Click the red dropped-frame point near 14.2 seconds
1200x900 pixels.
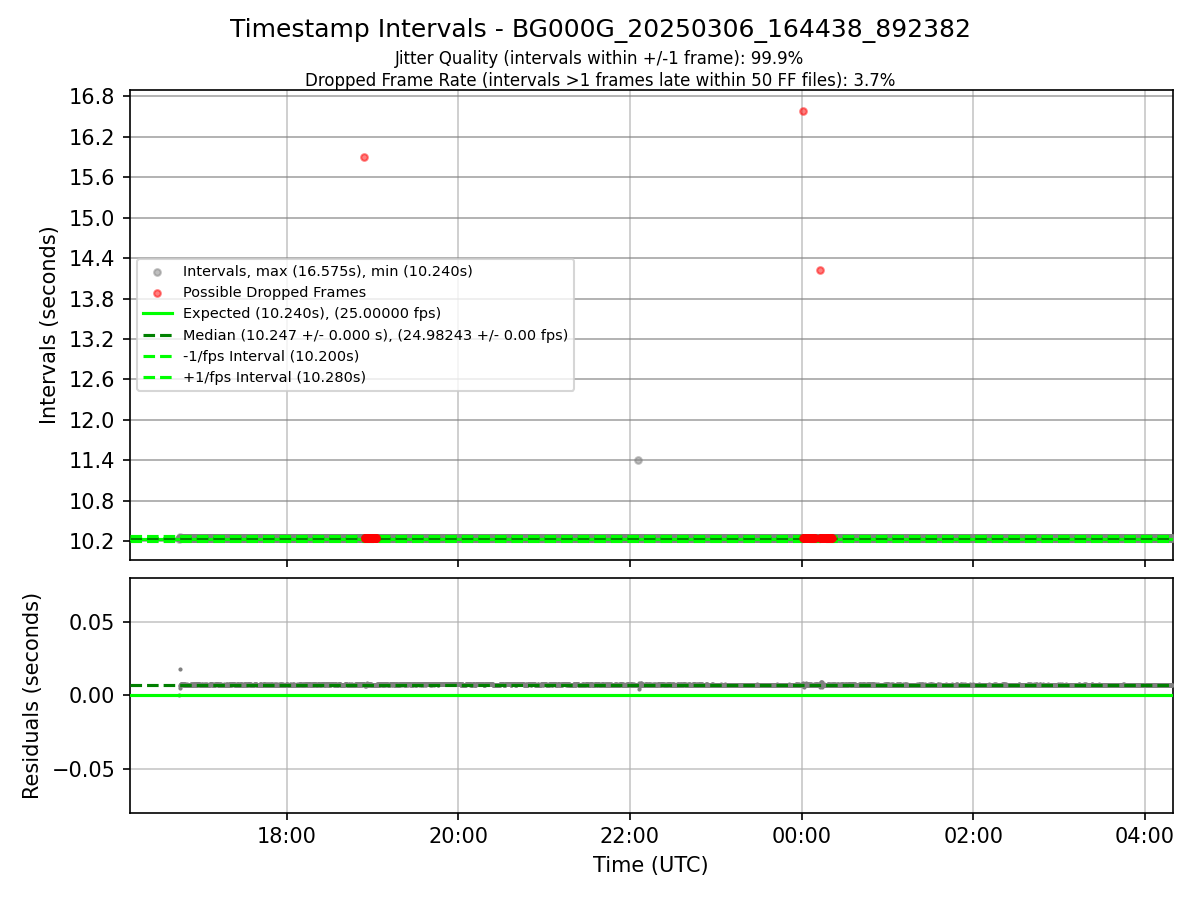pos(820,270)
